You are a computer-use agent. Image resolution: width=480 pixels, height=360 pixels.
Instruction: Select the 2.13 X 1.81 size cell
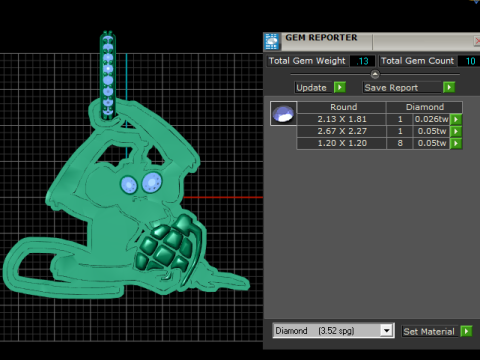click(342, 119)
